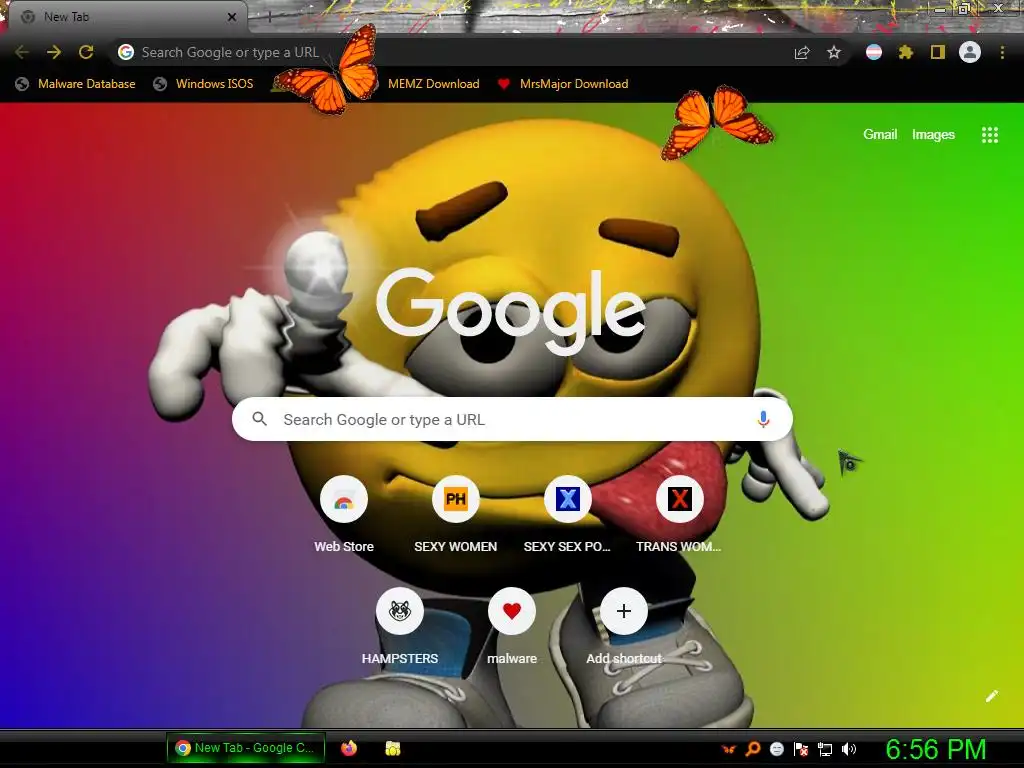The width and height of the screenshot is (1024, 768).
Task: Open the striped flag extension icon
Action: pos(874,52)
